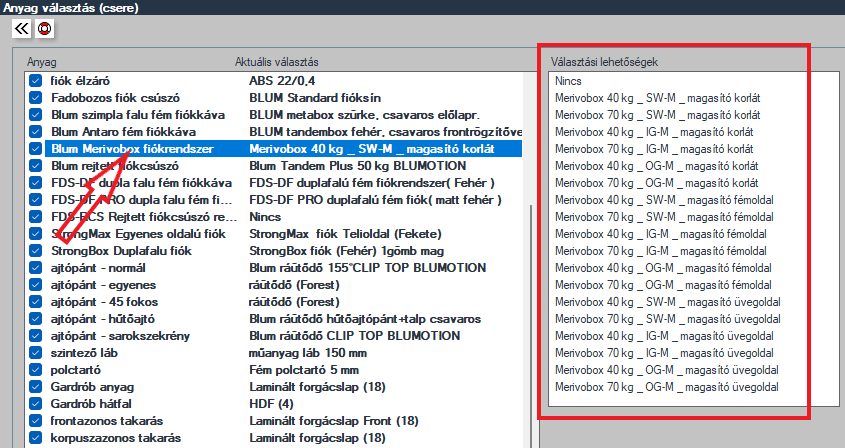Click the BLUM Standard fióksín value
845x448 pixels.
315,98
